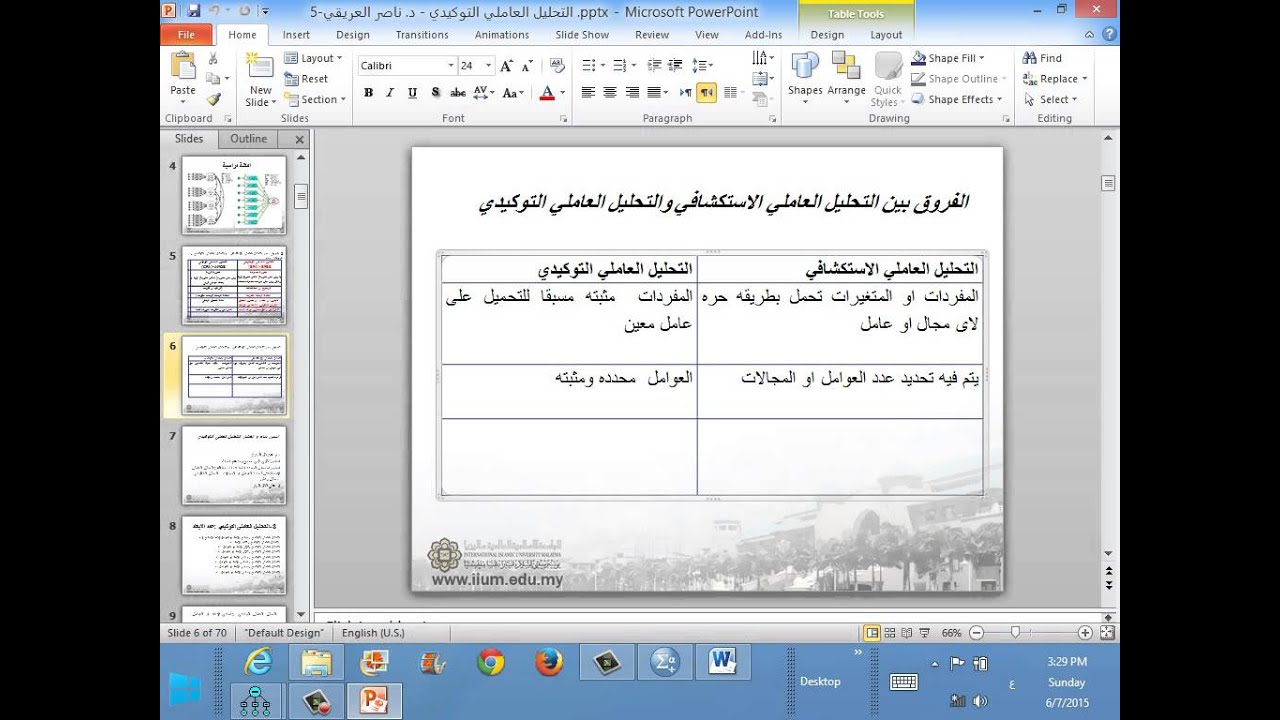Viewport: 1280px width, 720px height.
Task: Open character spacing options
Action: click(484, 92)
